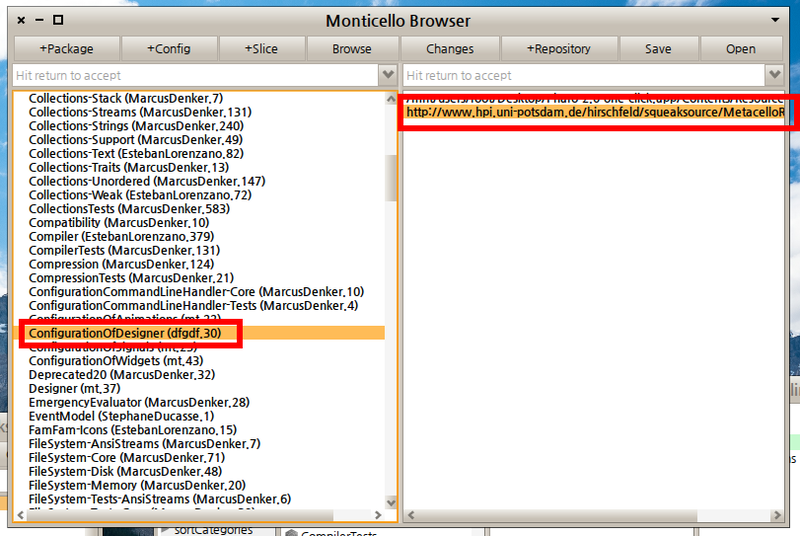The image size is (800, 536).
Task: Focus the repository filter input field
Action: coord(583,75)
